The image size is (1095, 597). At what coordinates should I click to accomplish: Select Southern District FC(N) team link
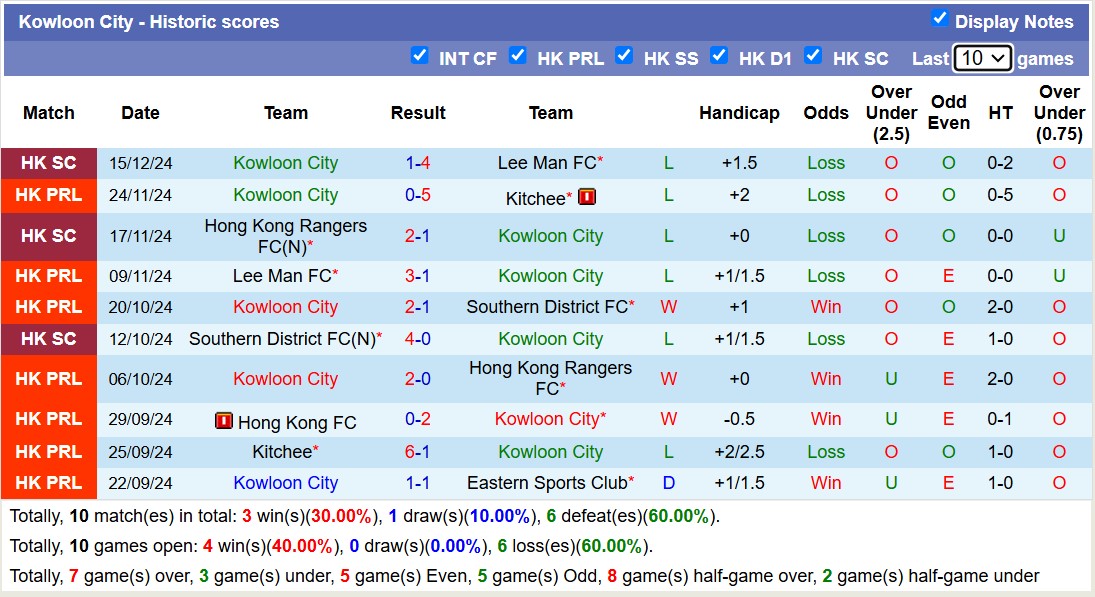pyautogui.click(x=281, y=339)
